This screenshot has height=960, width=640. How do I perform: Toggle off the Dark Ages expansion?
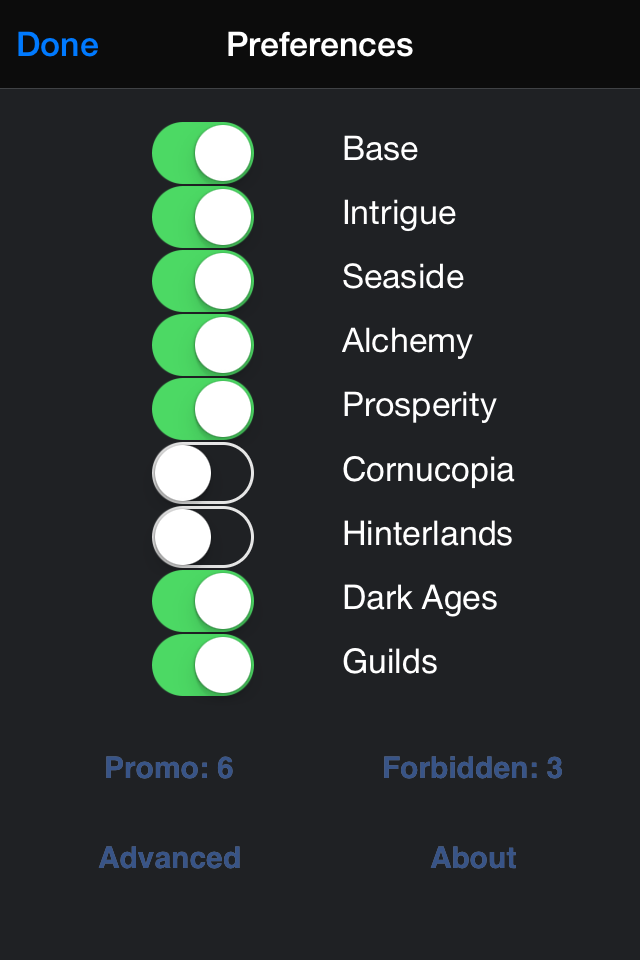202,600
